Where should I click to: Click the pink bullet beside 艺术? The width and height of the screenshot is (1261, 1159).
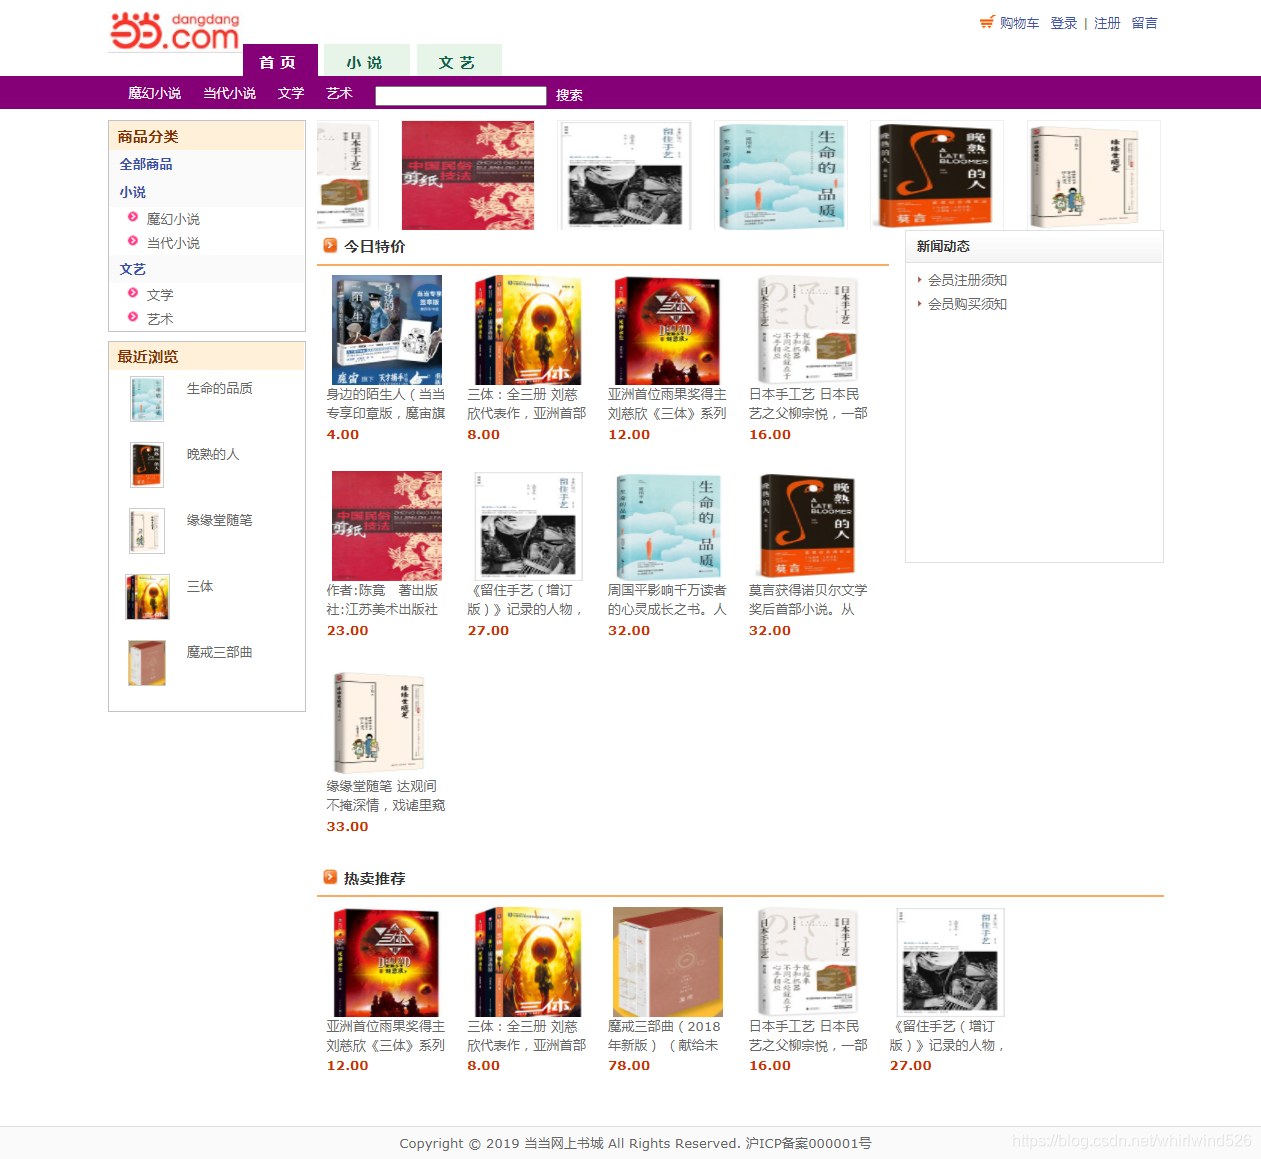click(133, 317)
